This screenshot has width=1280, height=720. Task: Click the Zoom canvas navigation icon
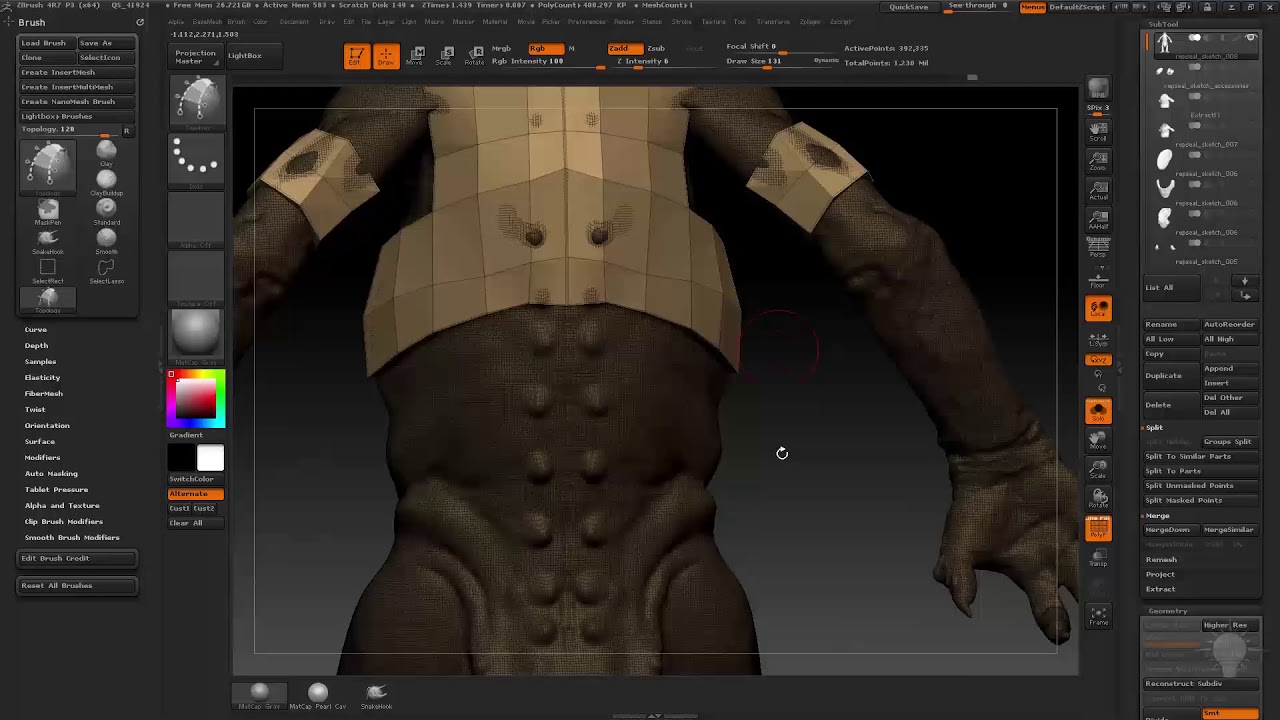point(1098,160)
